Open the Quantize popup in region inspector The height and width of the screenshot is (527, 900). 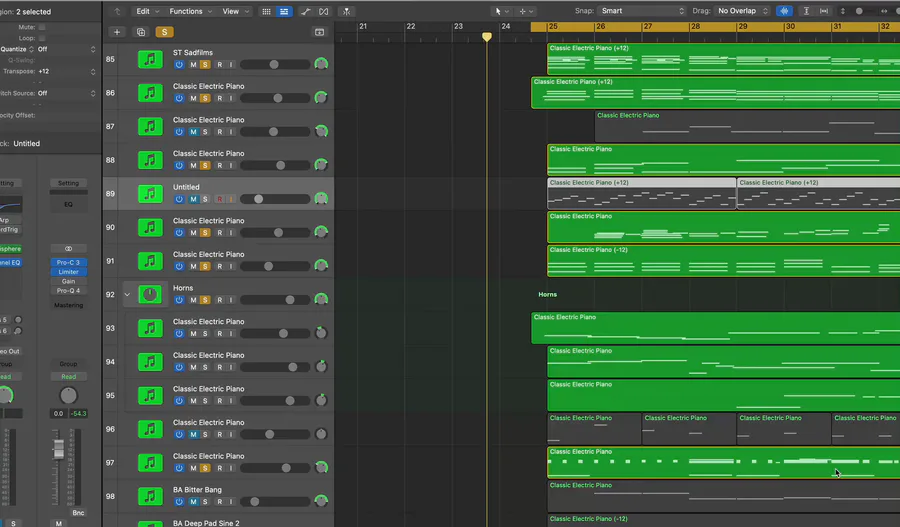pyautogui.click(x=66, y=49)
